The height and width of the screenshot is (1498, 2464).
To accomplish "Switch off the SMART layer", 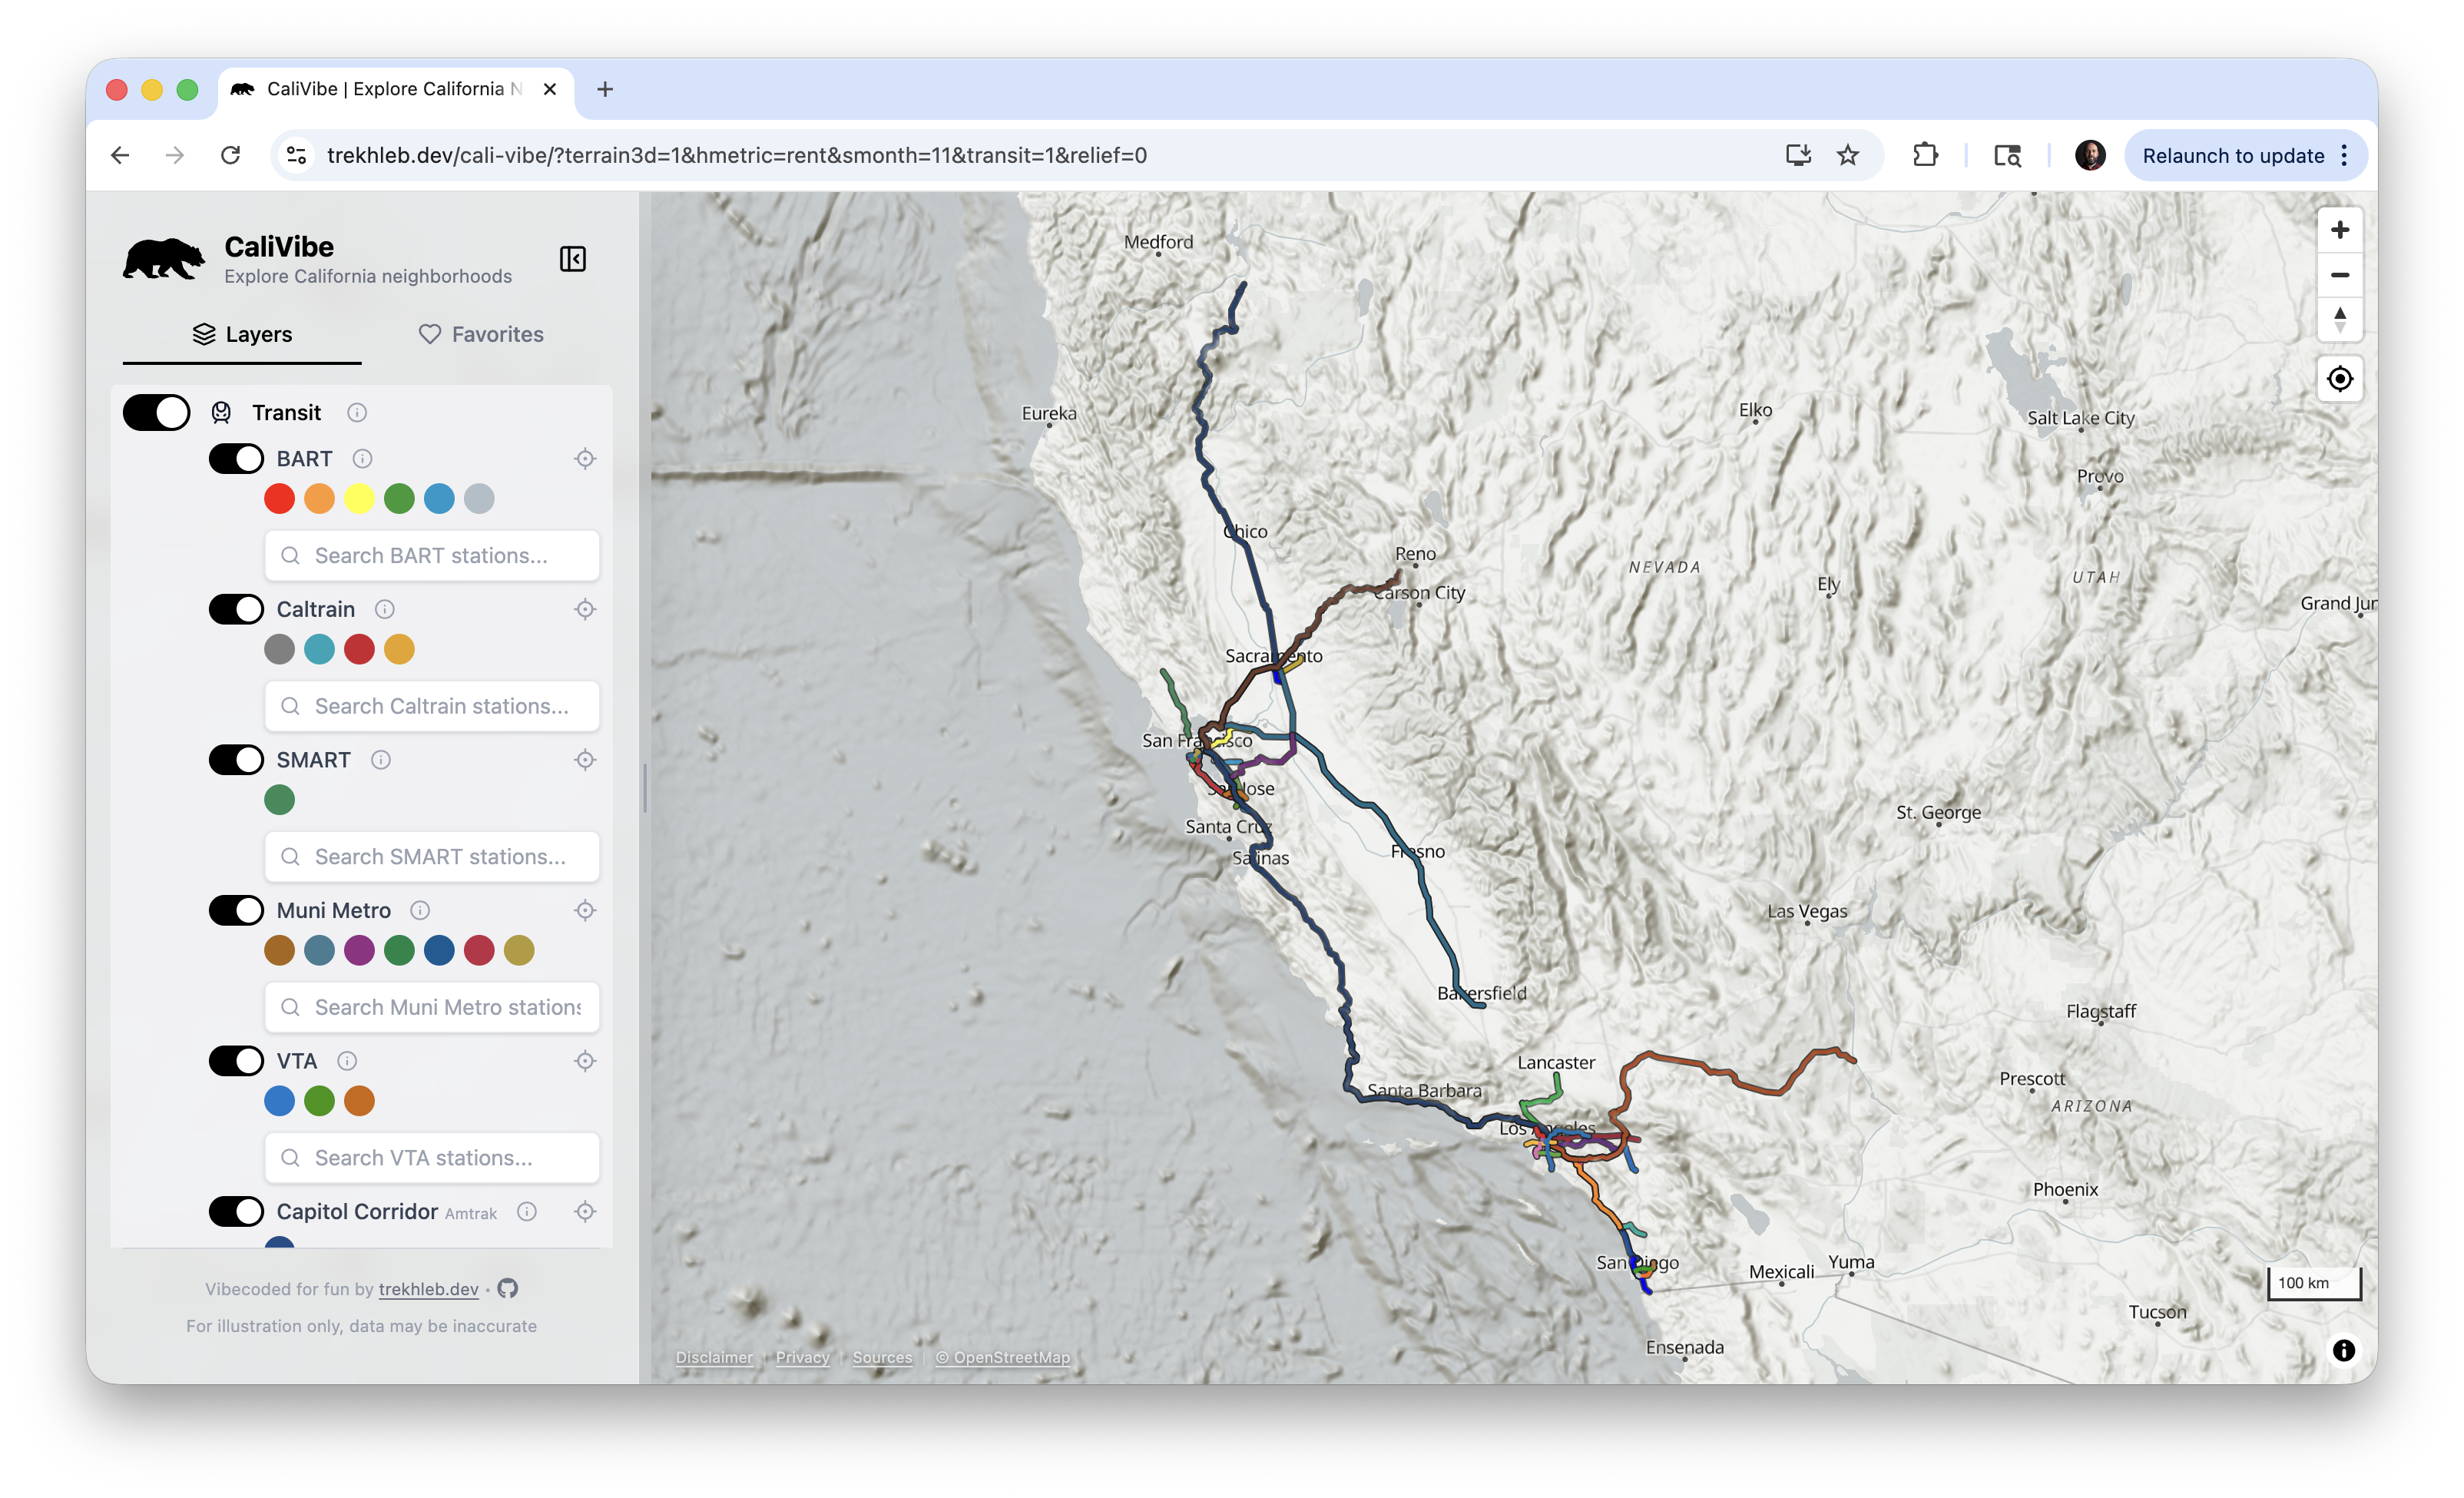I will 237,760.
